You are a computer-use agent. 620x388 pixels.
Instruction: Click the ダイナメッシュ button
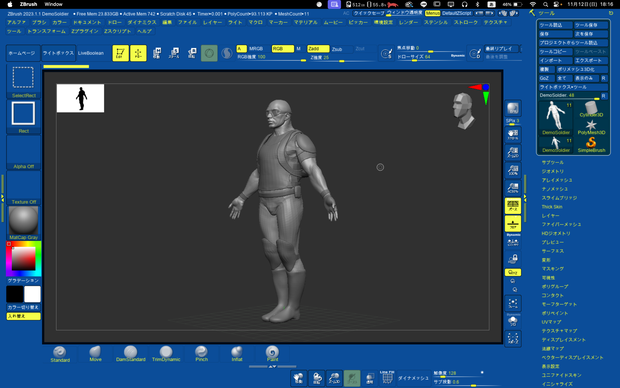point(413,378)
